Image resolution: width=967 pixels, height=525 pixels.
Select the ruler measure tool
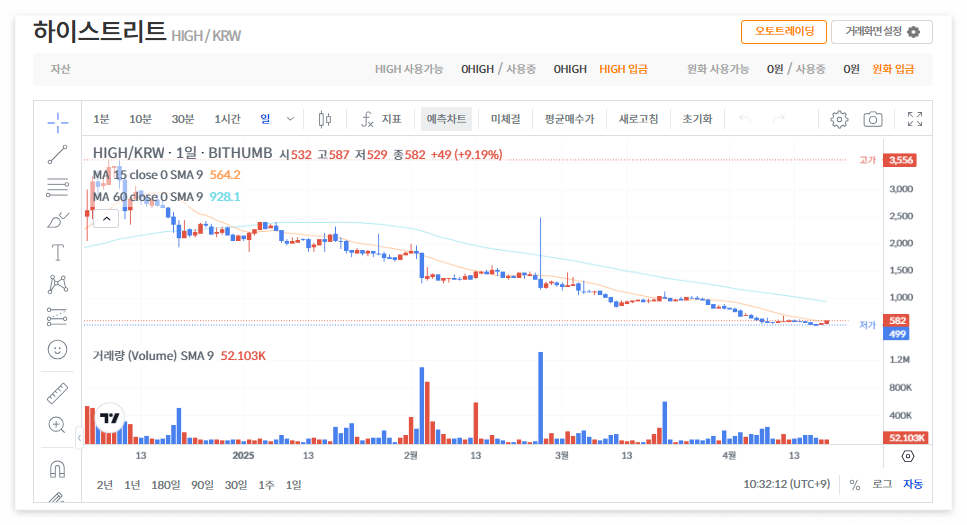coord(57,393)
